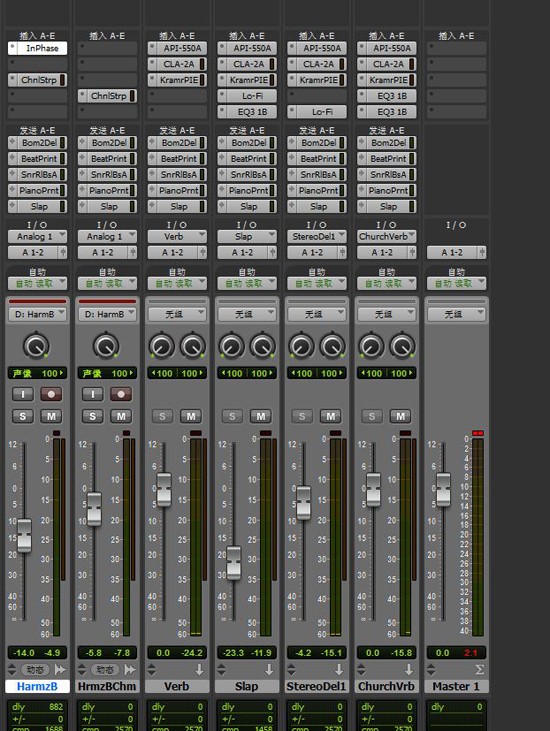The image size is (550, 731).
Task: Mute the HarmzB track
Action: (x=51, y=416)
